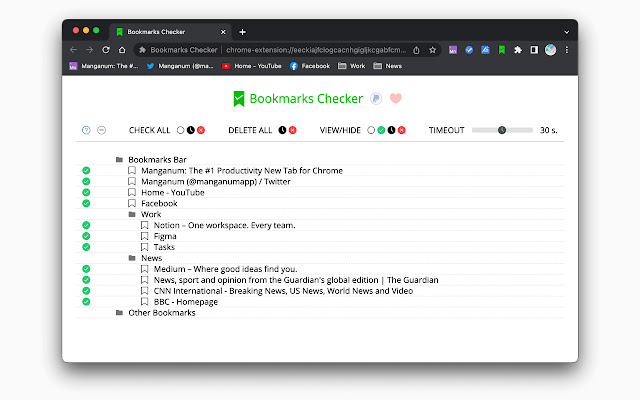Open the Figma bookmark entry

pyautogui.click(x=165, y=236)
